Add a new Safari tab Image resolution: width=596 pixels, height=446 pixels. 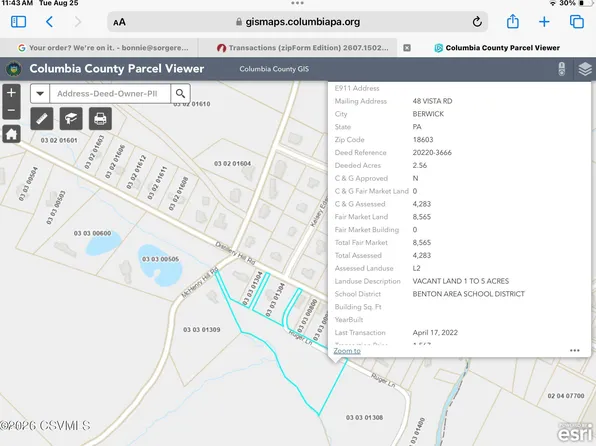tap(544, 22)
